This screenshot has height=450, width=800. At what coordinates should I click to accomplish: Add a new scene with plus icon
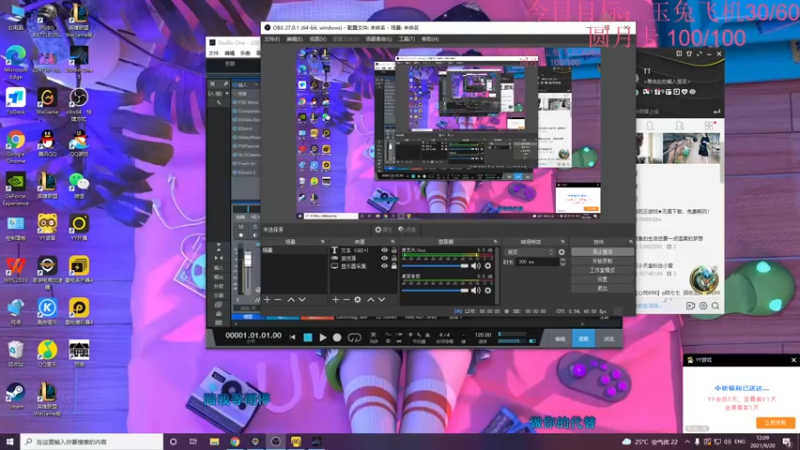point(267,299)
